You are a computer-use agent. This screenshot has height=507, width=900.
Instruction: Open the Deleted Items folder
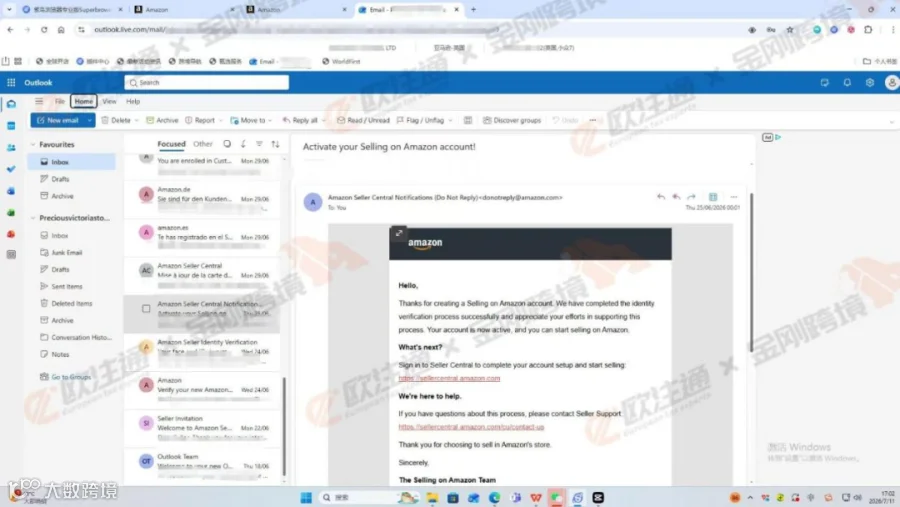[x=71, y=304]
